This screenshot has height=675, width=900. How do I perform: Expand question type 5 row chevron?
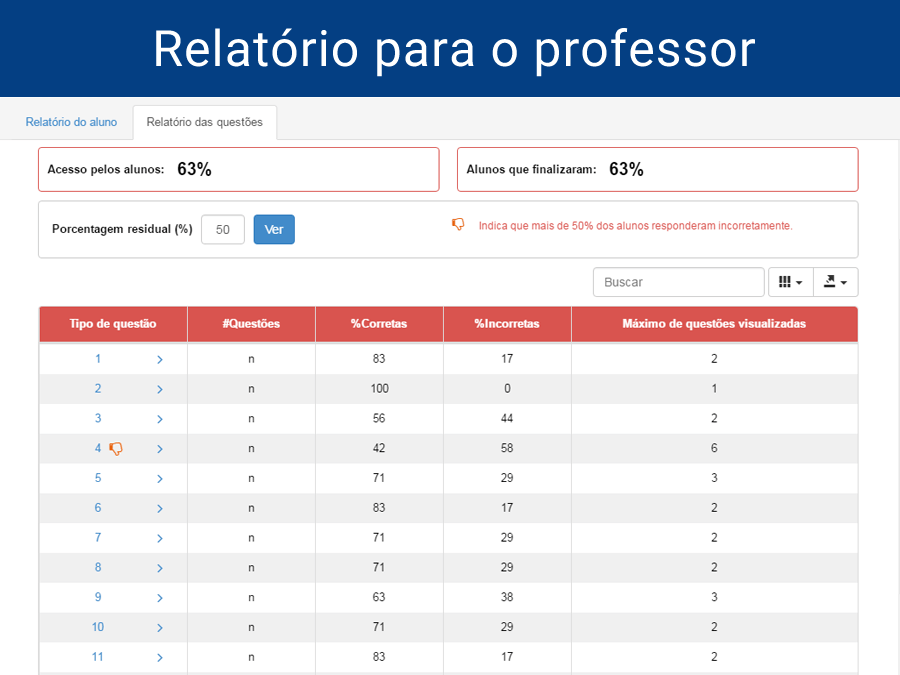tap(160, 479)
